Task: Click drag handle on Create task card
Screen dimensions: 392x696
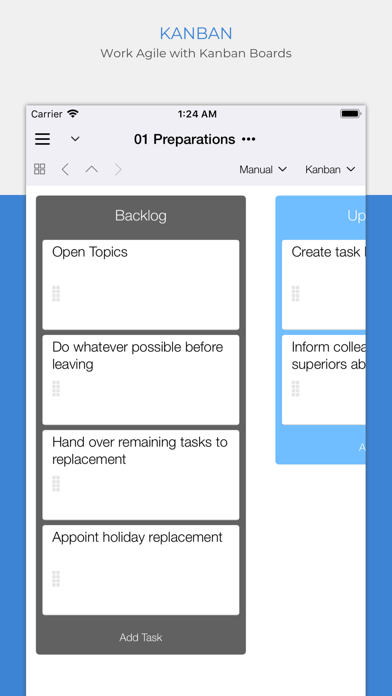Action: click(x=295, y=293)
